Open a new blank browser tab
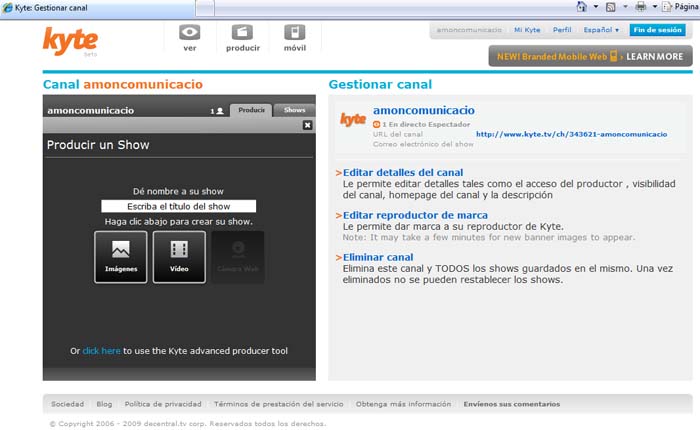Viewport: 700px width, 430px height. click(x=205, y=8)
